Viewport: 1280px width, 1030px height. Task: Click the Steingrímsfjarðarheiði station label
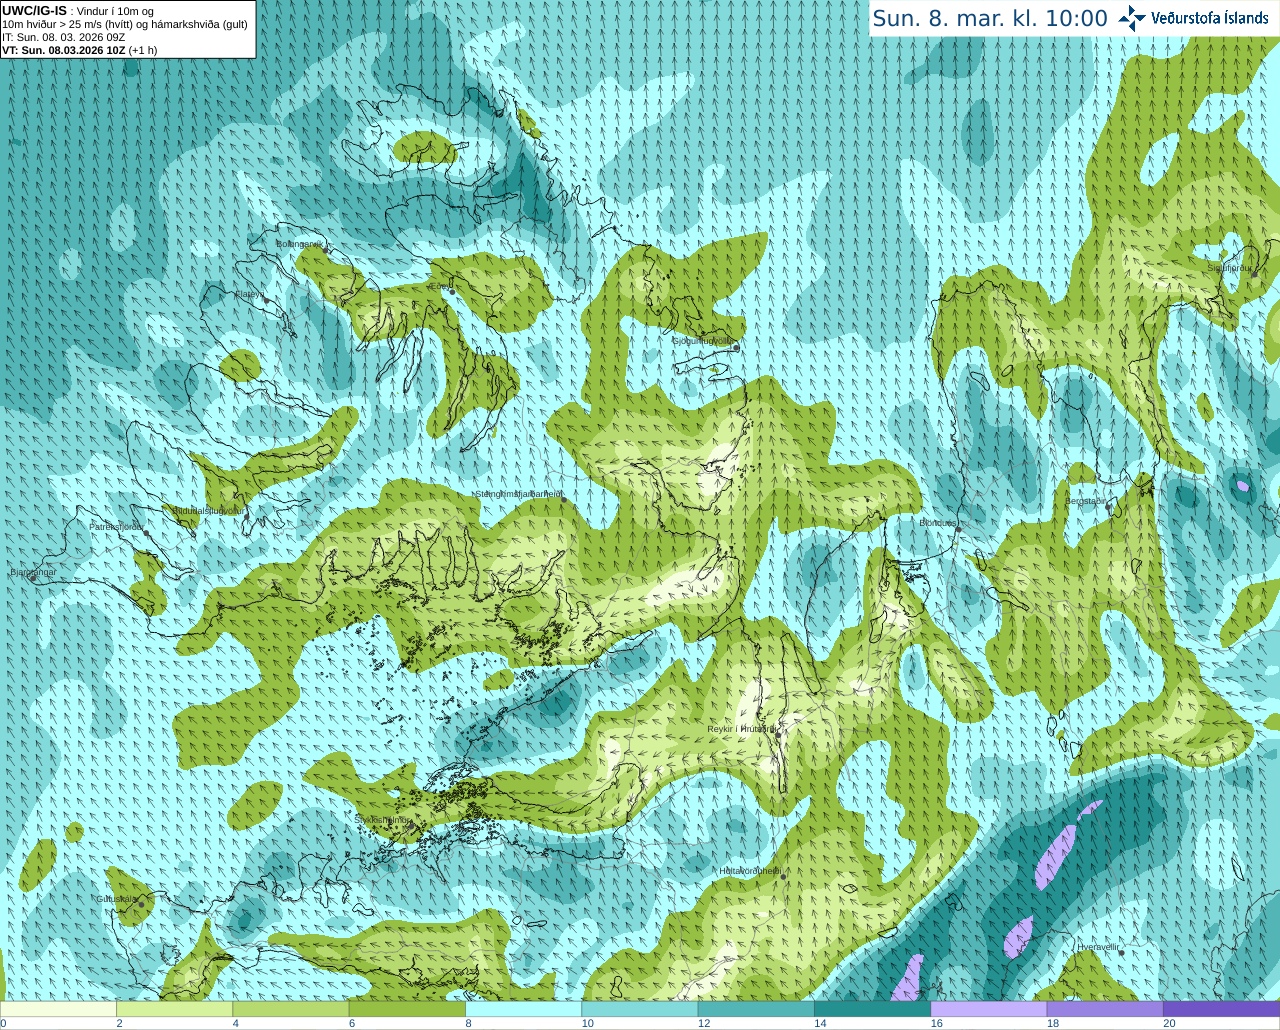[x=517, y=494]
